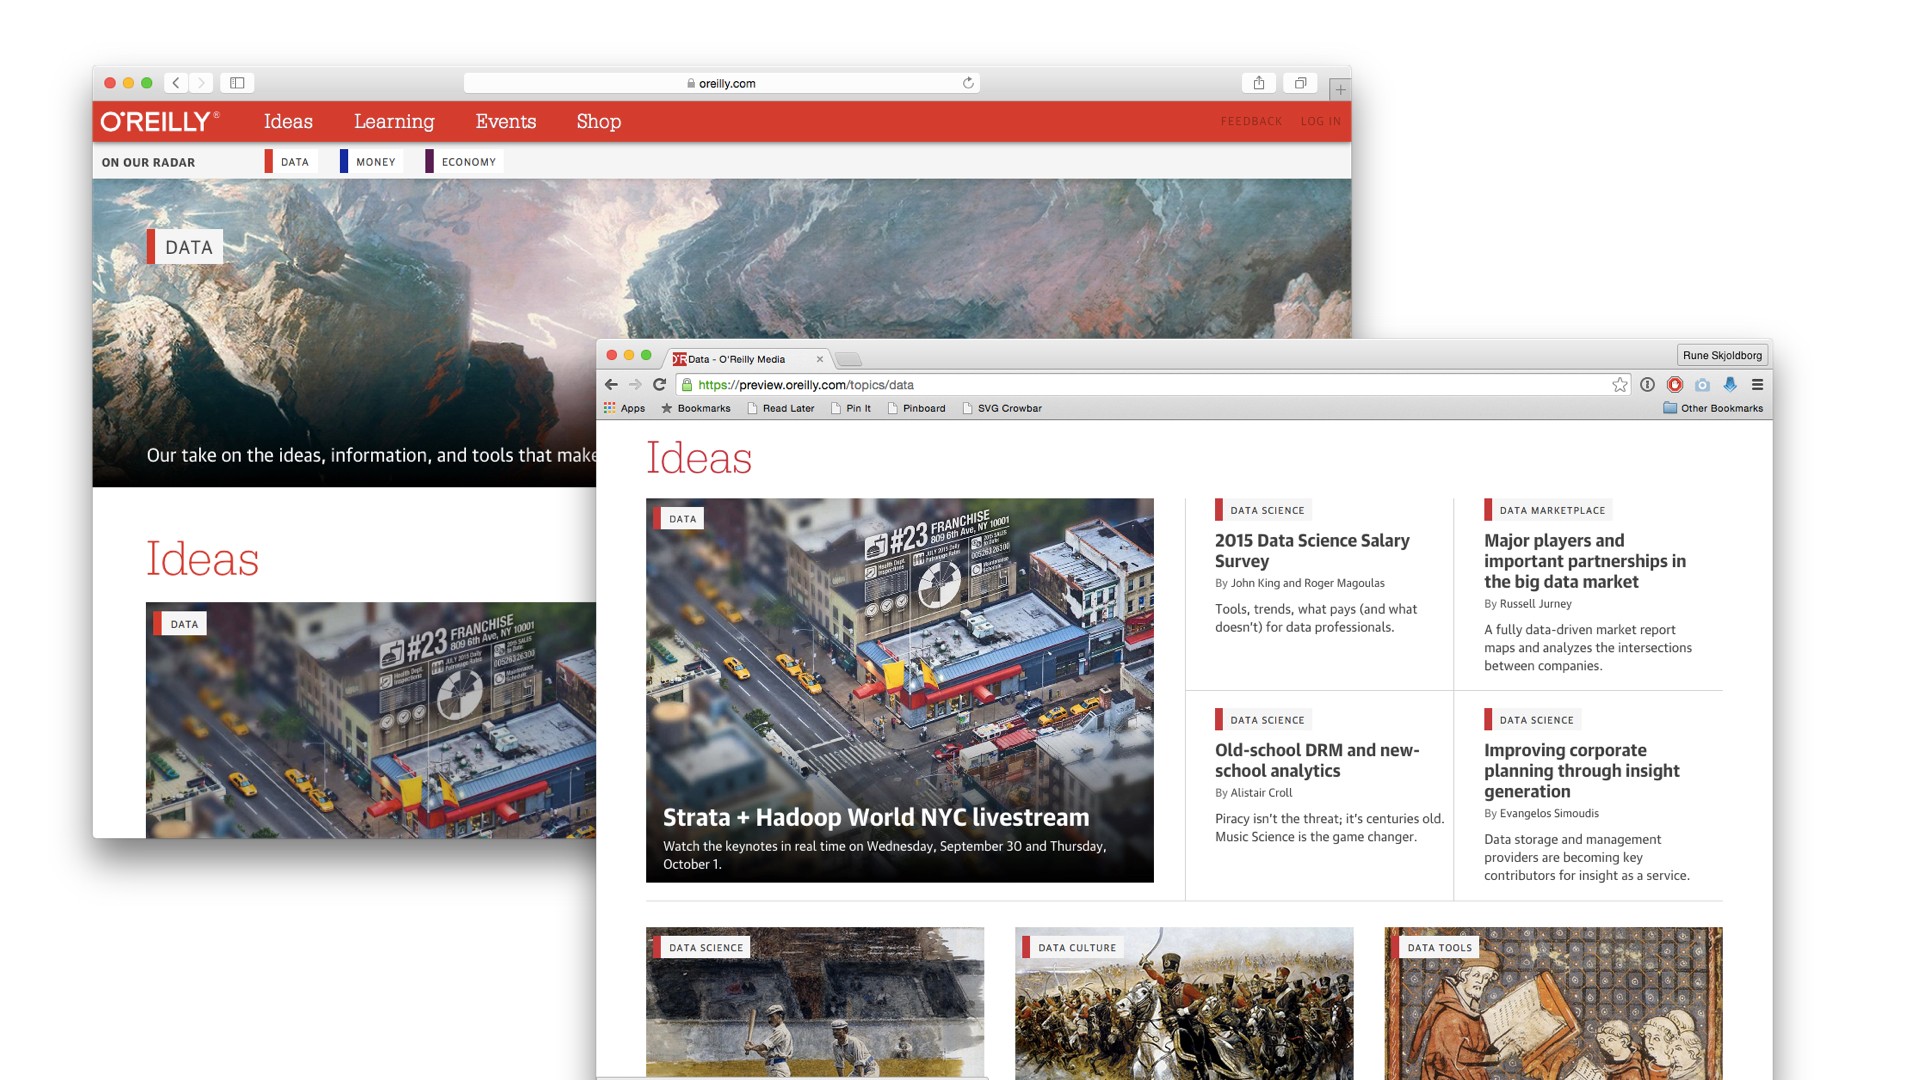The height and width of the screenshot is (1080, 1920).
Task: Click Chrome forward arrow
Action: (635, 384)
